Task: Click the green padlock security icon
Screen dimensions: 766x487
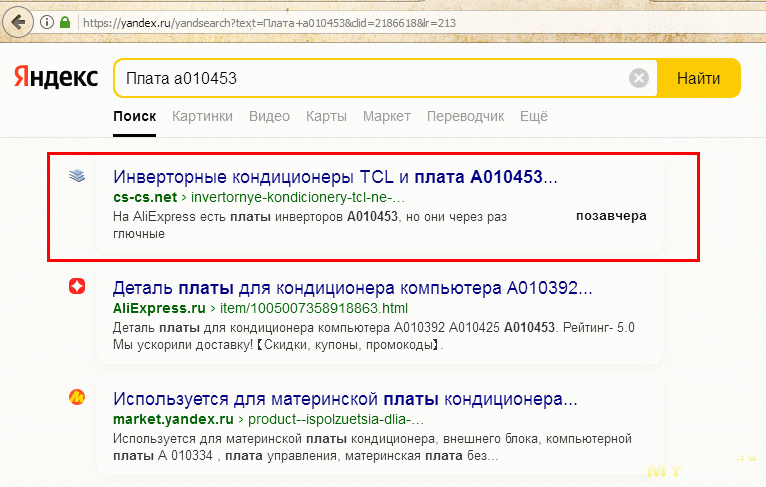Action: click(x=65, y=22)
